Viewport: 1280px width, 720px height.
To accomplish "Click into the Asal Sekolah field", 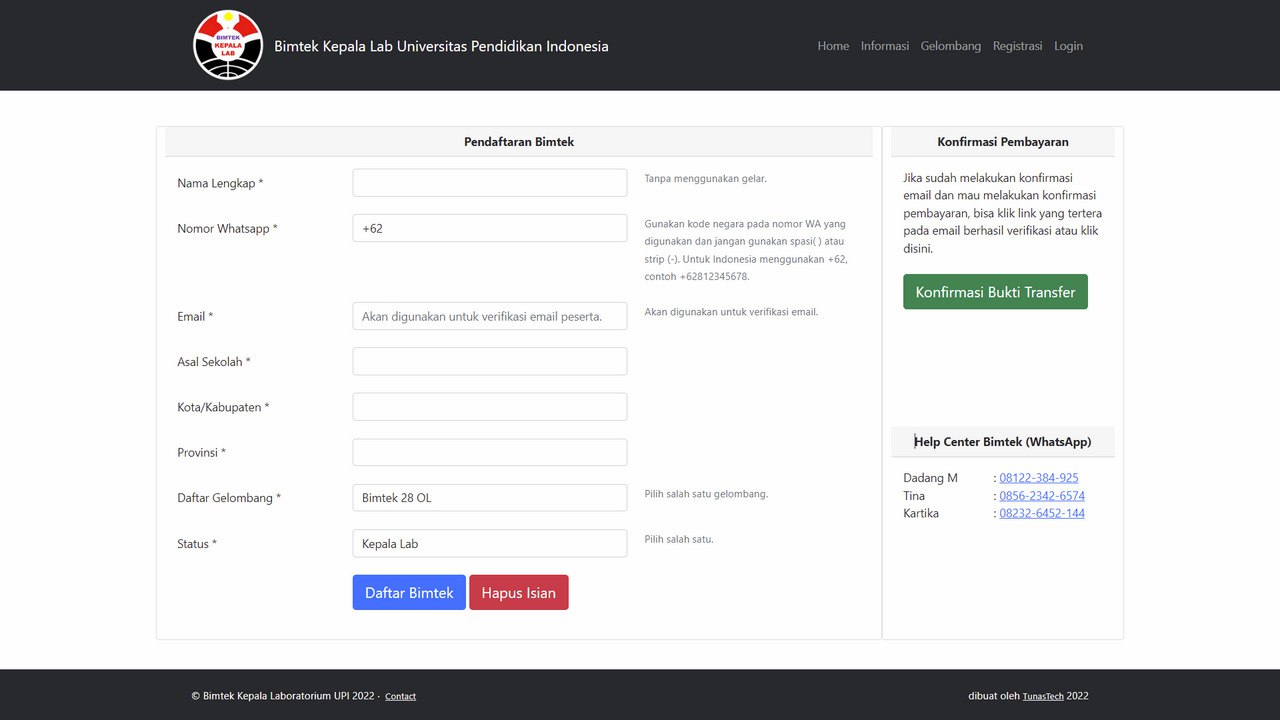I will [x=489, y=361].
